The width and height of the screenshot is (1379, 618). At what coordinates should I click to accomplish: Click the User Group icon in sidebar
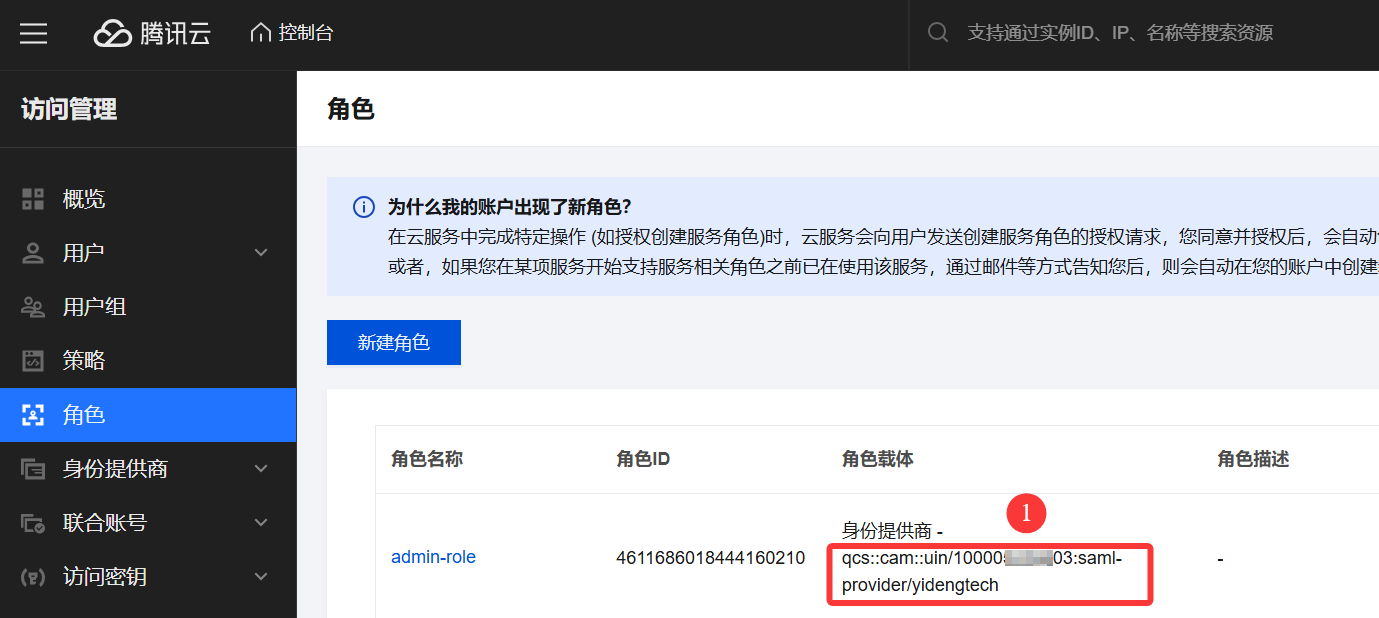click(34, 307)
